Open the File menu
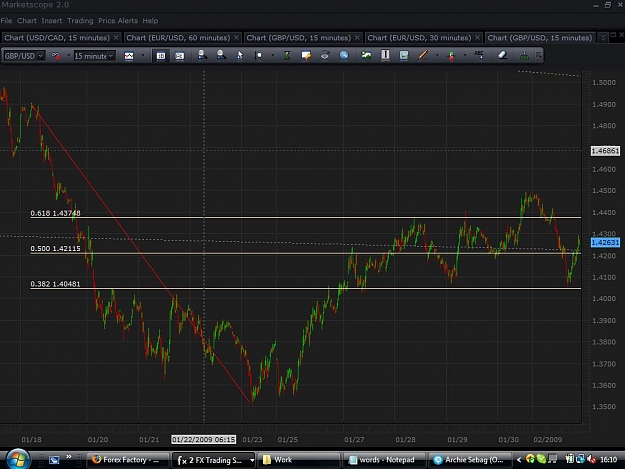This screenshot has width=625, height=469. [x=6, y=21]
